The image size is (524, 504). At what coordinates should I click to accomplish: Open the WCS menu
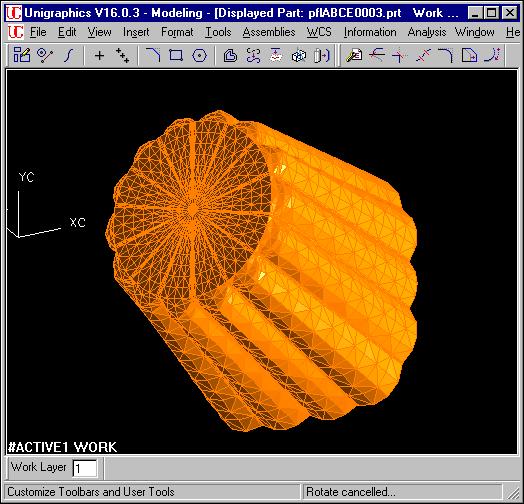(319, 32)
